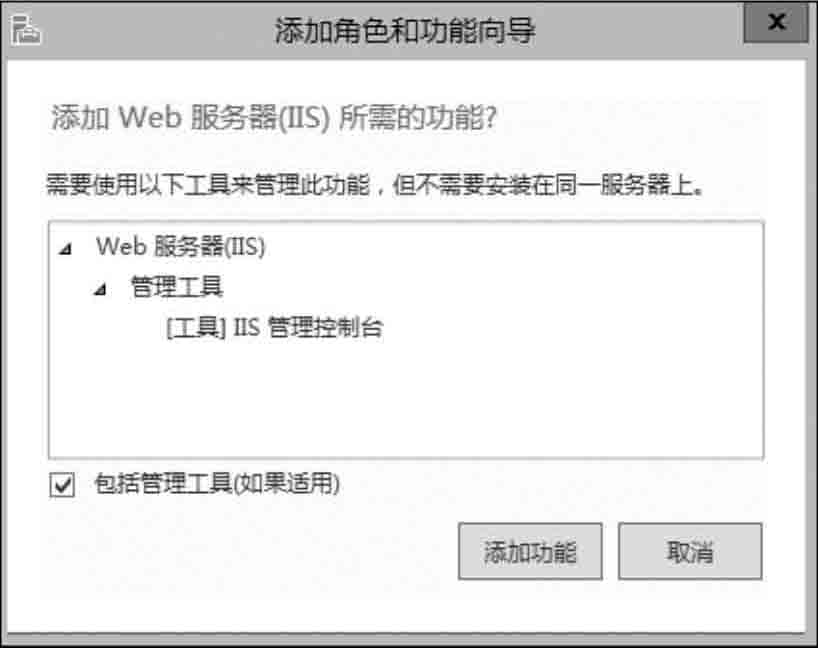Select the Web 服务器(IIS) tree item
Viewport: 818px width, 648px height.
point(181,247)
